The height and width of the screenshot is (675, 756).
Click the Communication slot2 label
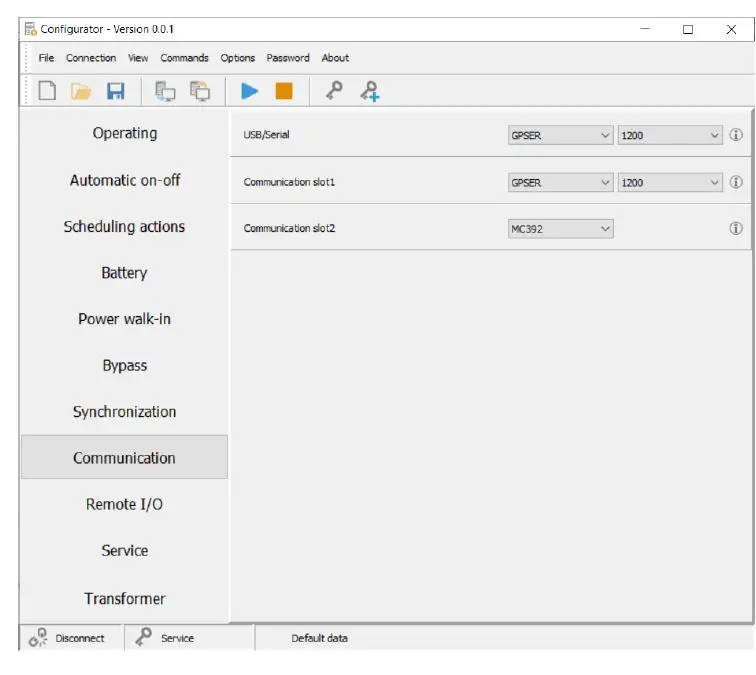[289, 228]
